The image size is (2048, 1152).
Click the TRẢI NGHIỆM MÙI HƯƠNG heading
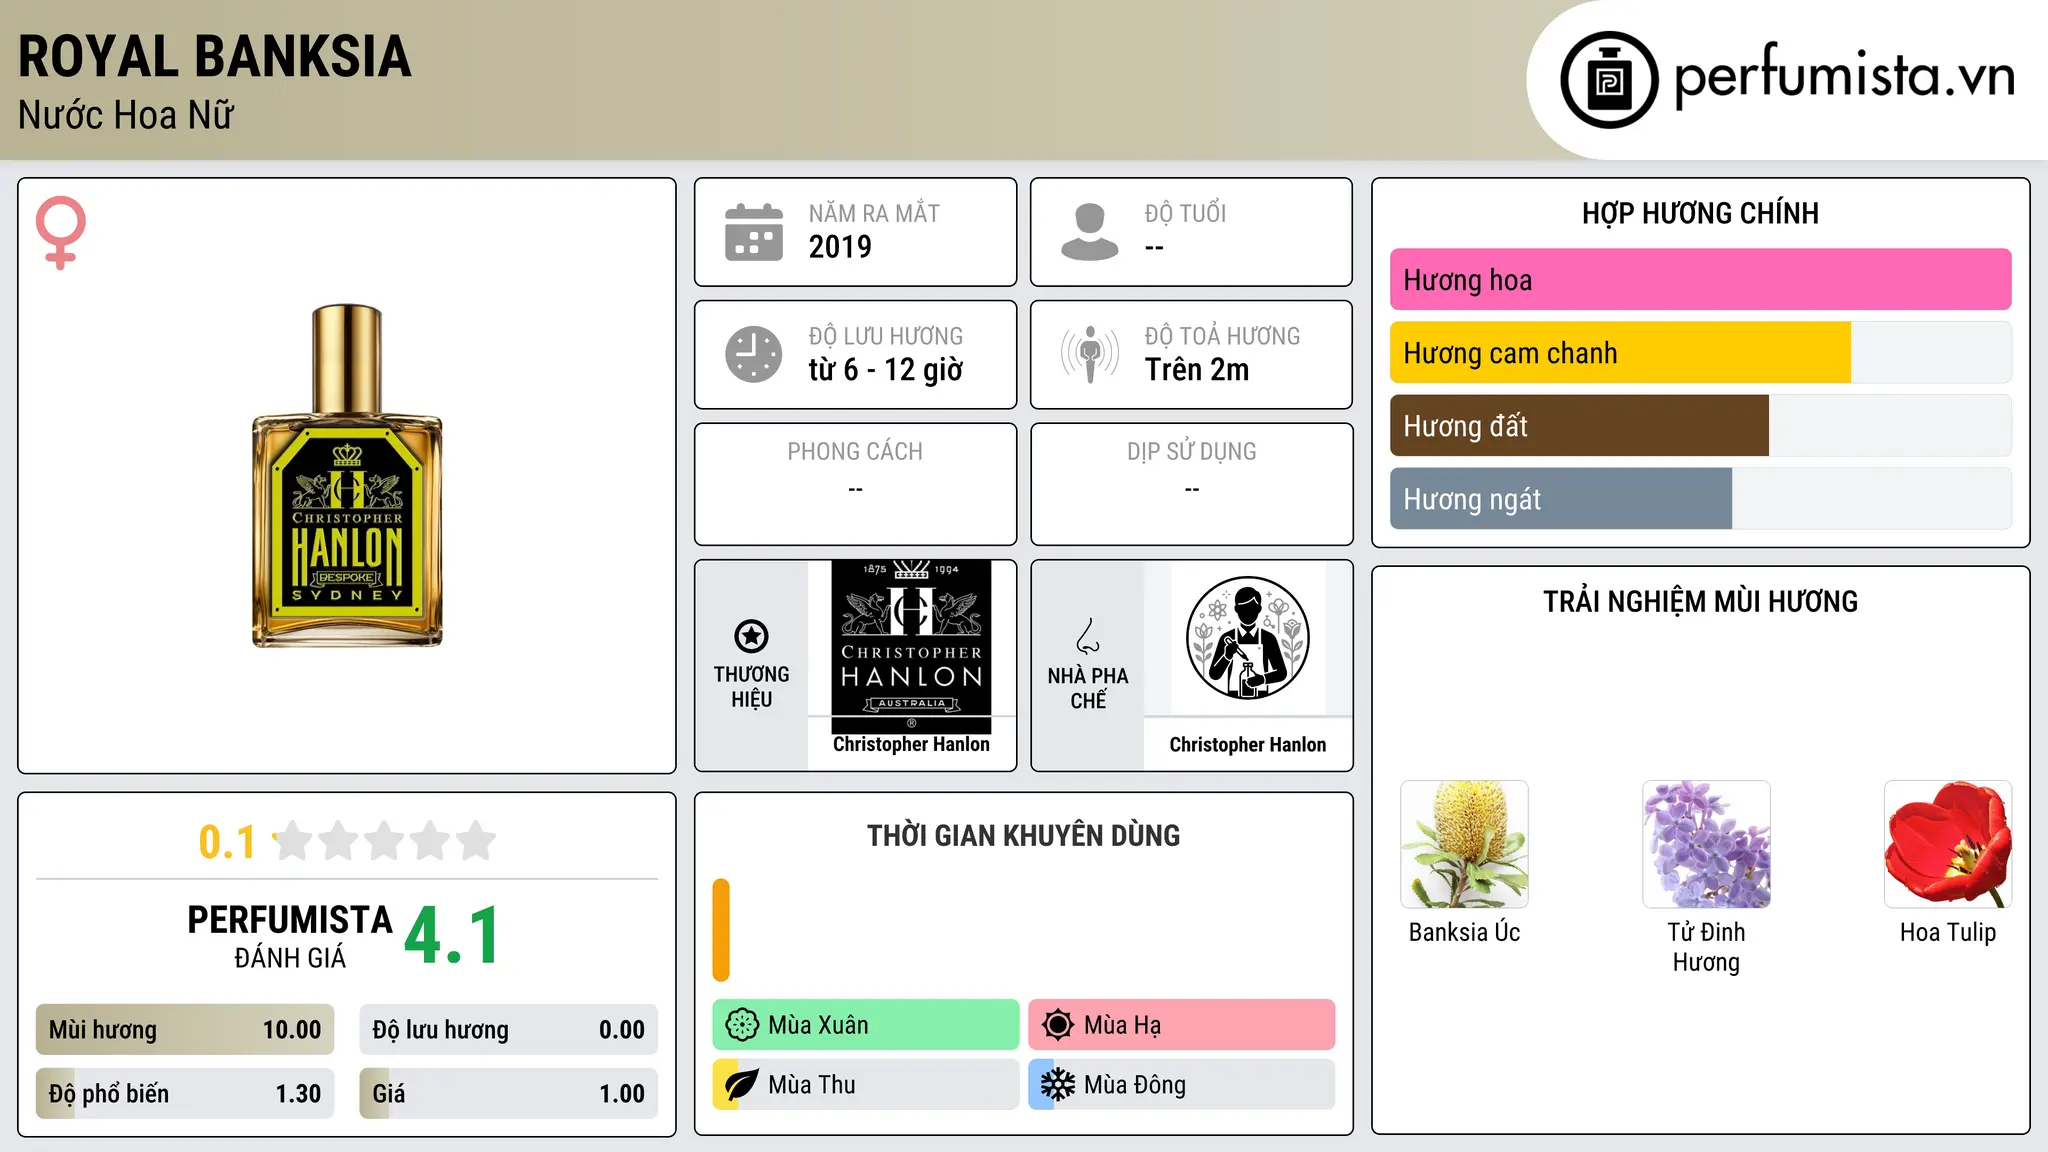click(x=1700, y=602)
